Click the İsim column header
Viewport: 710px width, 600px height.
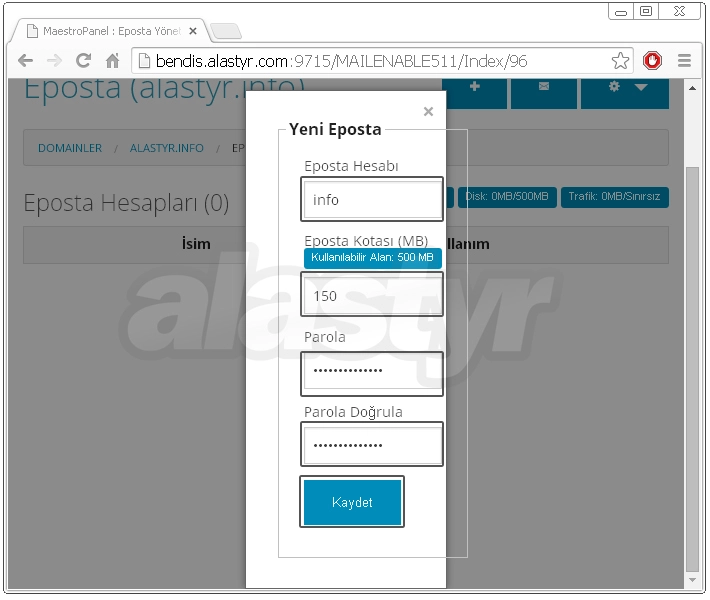pyautogui.click(x=196, y=244)
